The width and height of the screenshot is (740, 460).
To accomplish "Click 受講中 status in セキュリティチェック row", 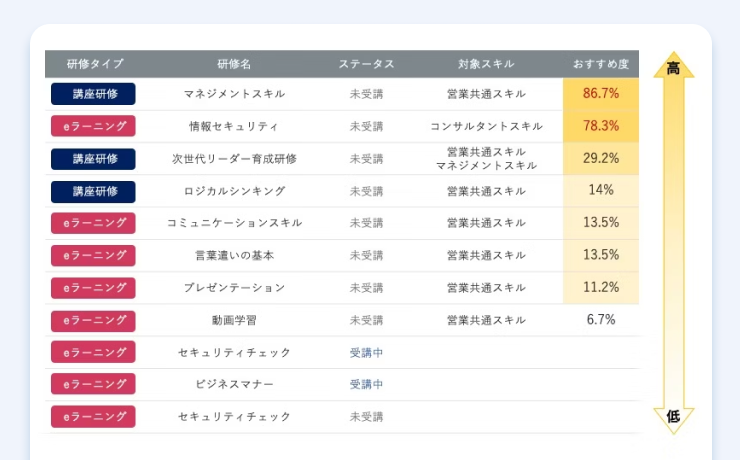I will 366,352.
